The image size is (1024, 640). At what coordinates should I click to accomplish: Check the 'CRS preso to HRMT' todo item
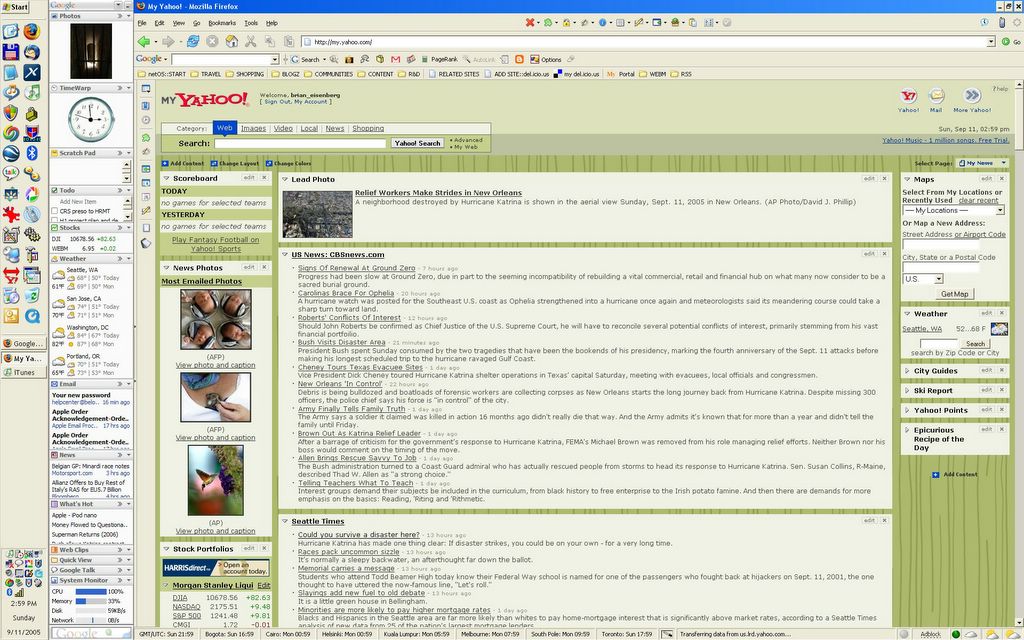point(54,211)
